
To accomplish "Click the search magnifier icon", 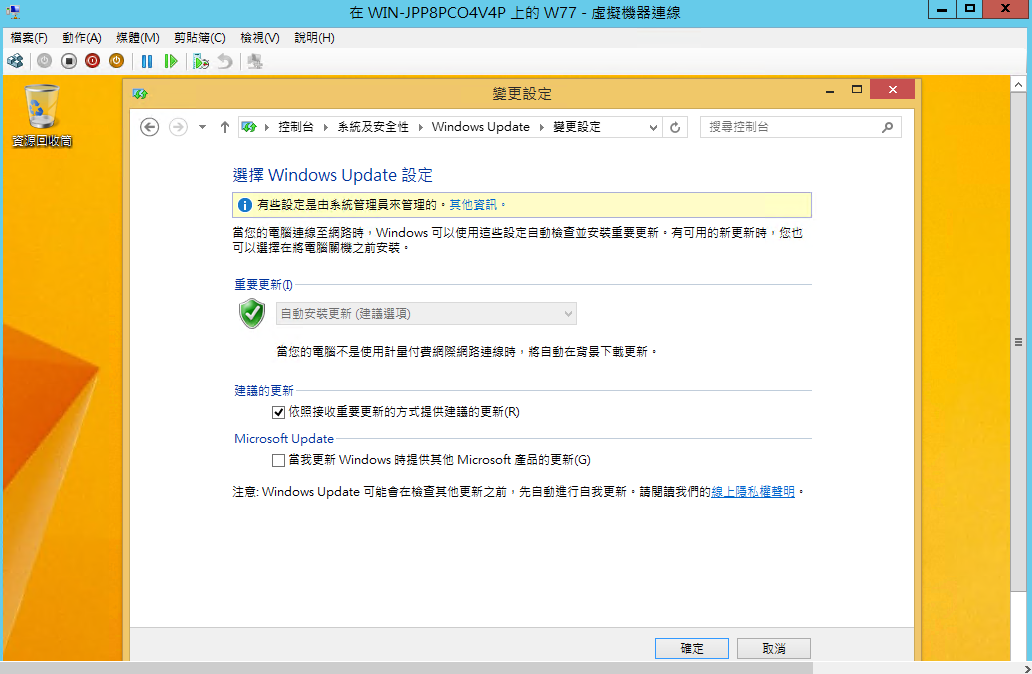I will tap(887, 127).
